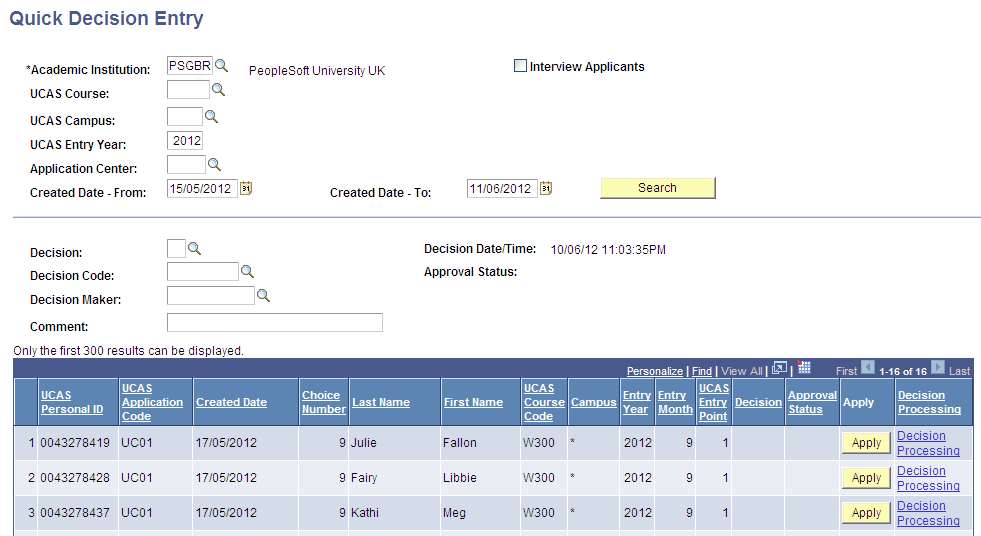Open UCAS Course lookup magnifier

(218, 89)
